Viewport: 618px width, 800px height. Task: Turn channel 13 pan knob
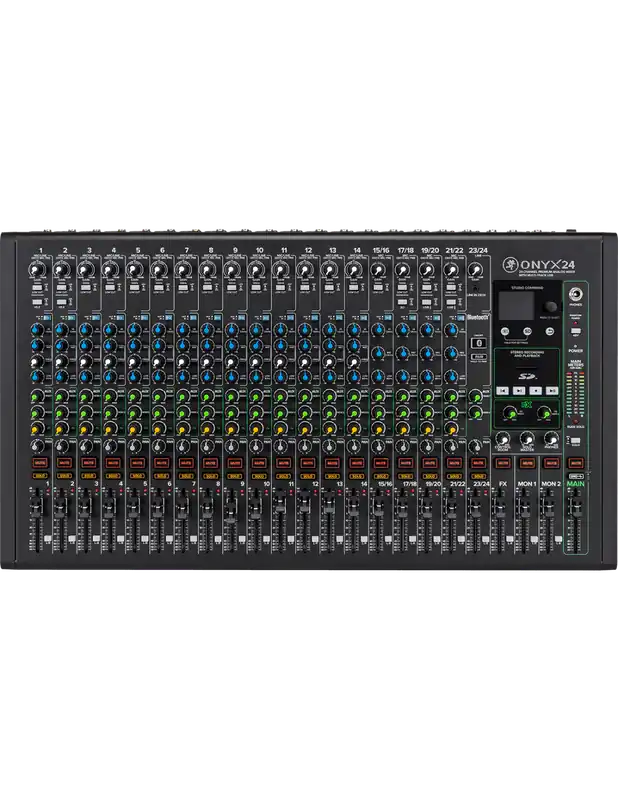tap(329, 446)
